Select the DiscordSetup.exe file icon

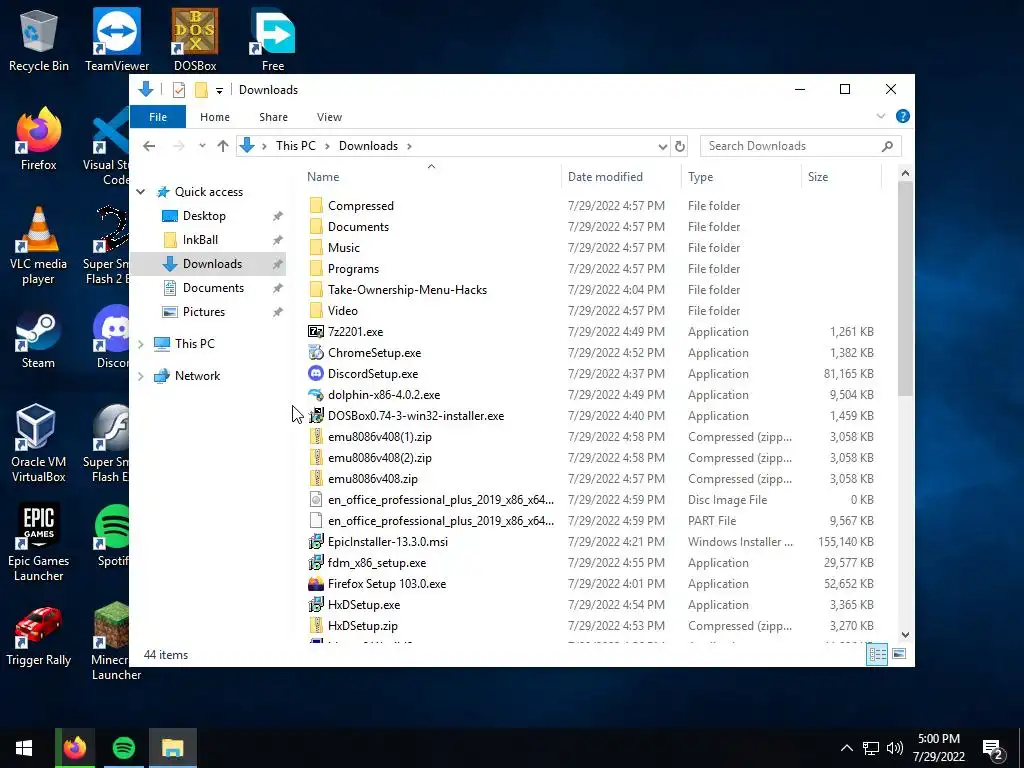(316, 374)
